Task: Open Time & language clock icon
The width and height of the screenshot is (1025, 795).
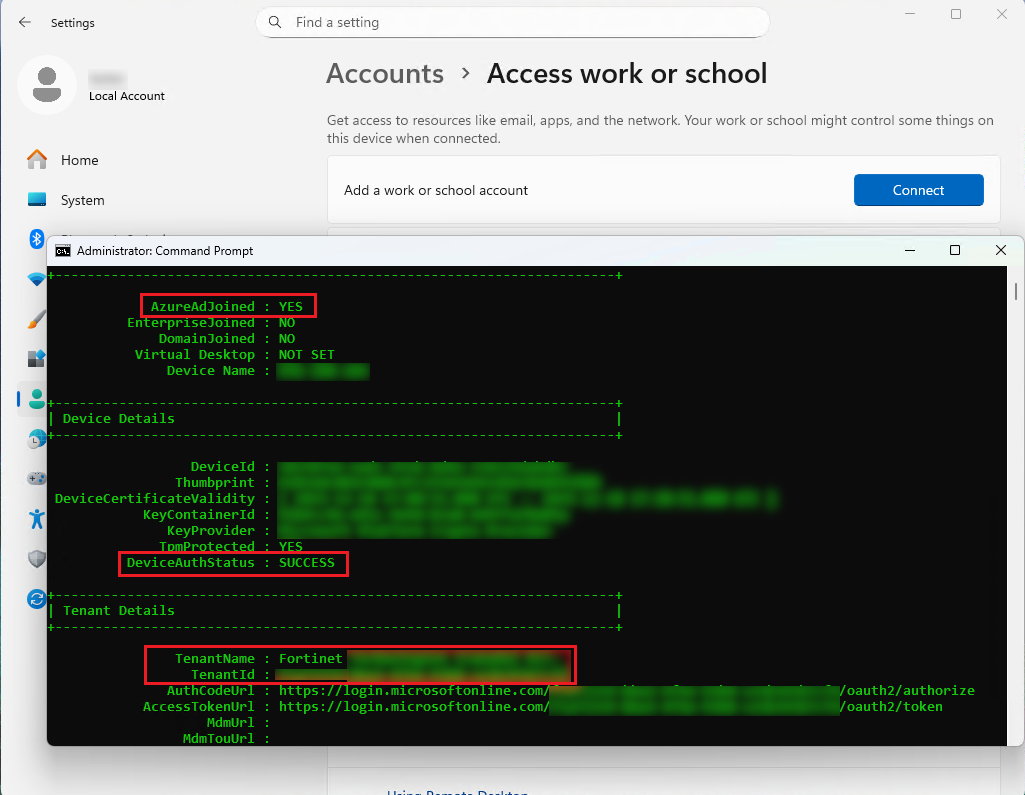Action: pos(36,438)
